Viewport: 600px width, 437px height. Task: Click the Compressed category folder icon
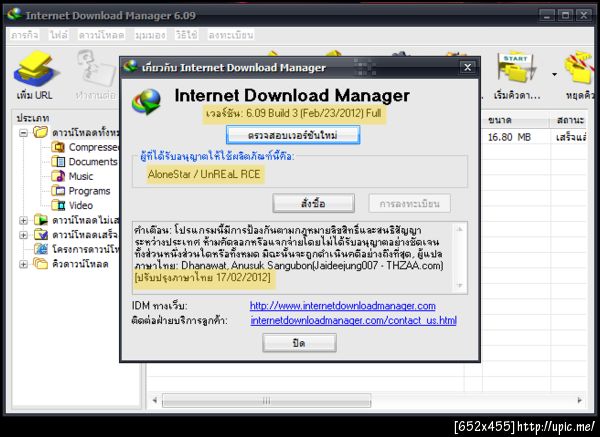(59, 147)
